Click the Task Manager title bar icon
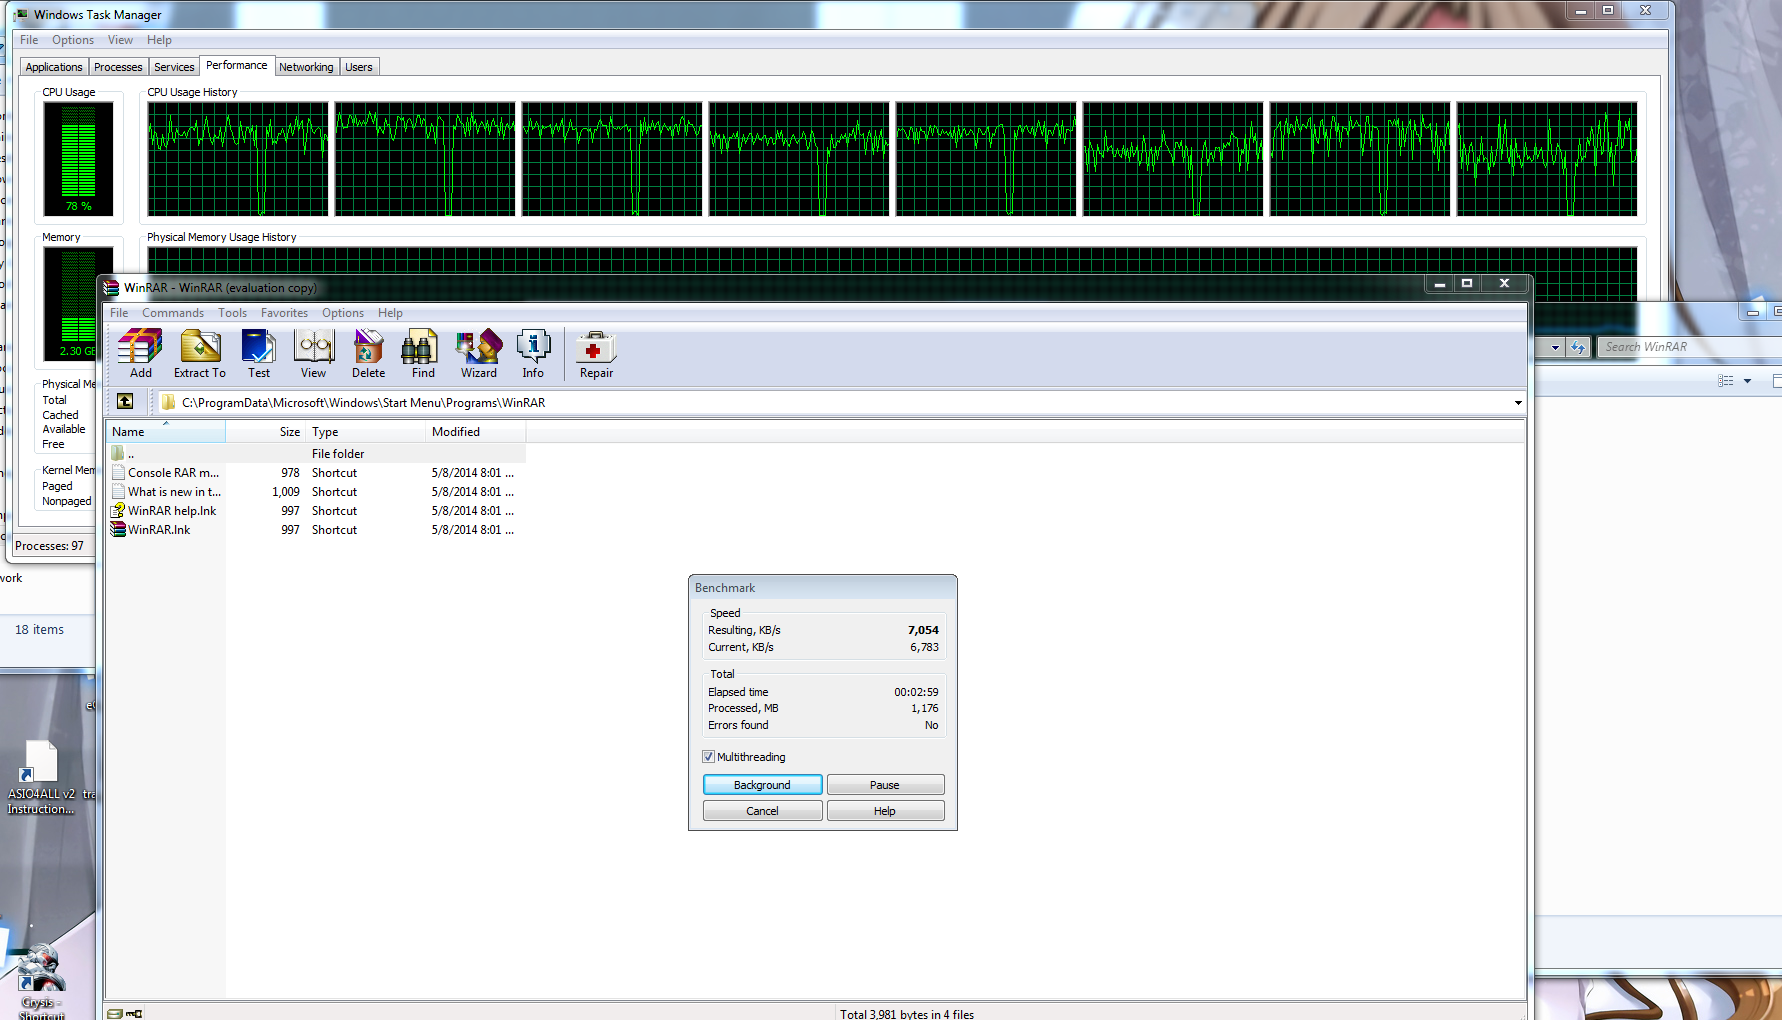The width and height of the screenshot is (1782, 1020). click(x=21, y=14)
